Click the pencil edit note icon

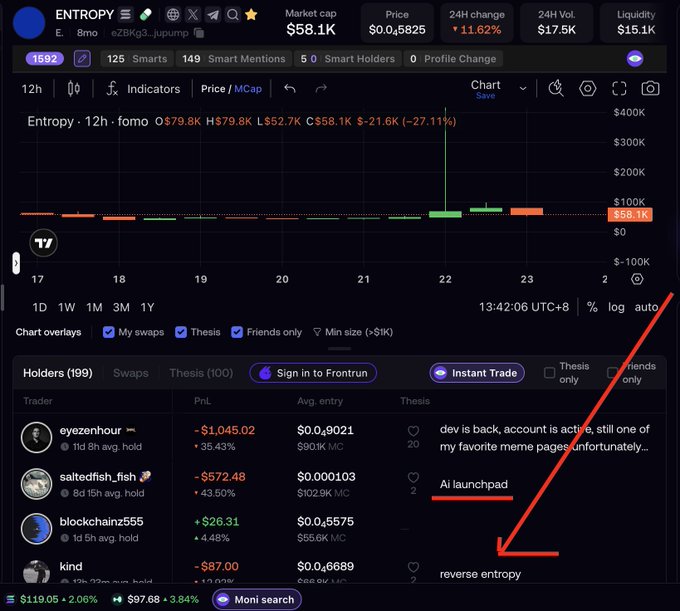[82, 59]
